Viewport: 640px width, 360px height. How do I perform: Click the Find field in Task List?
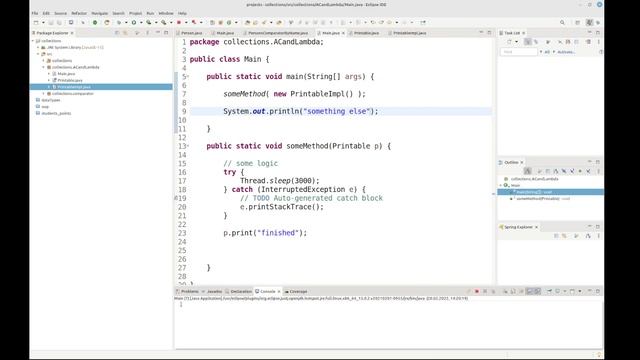(519, 52)
